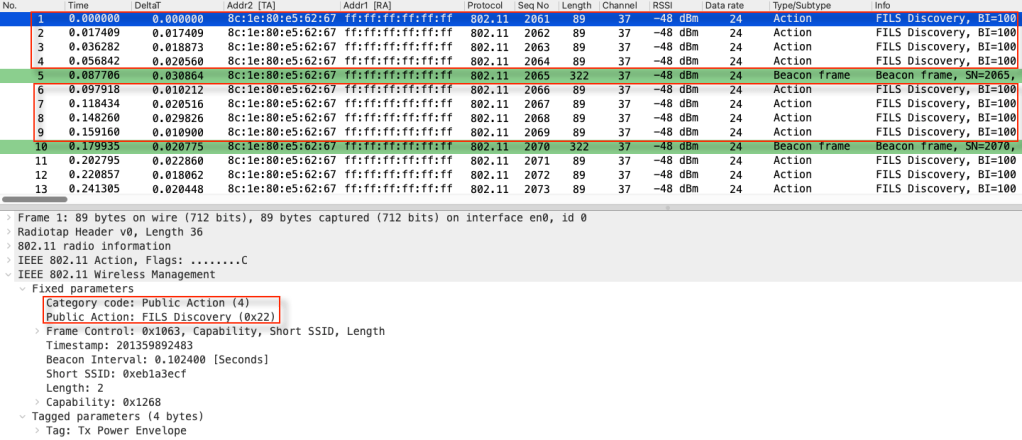This screenshot has width=1022, height=440.
Task: Sort packets by the Time column header
Action: [x=79, y=6]
